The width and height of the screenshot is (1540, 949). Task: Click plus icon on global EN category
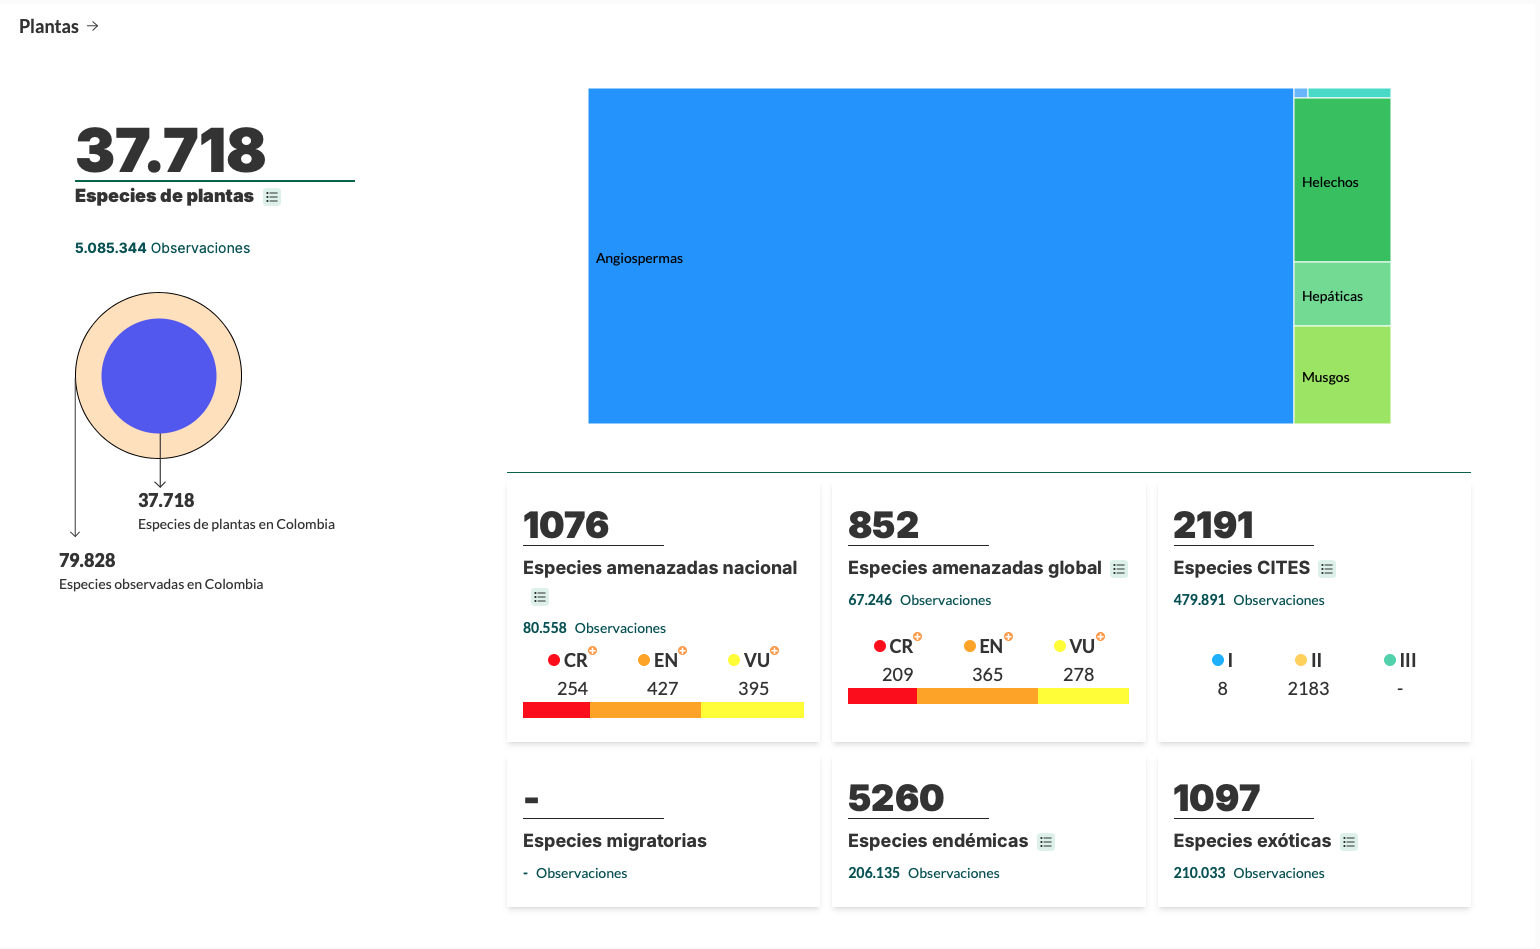1008,637
